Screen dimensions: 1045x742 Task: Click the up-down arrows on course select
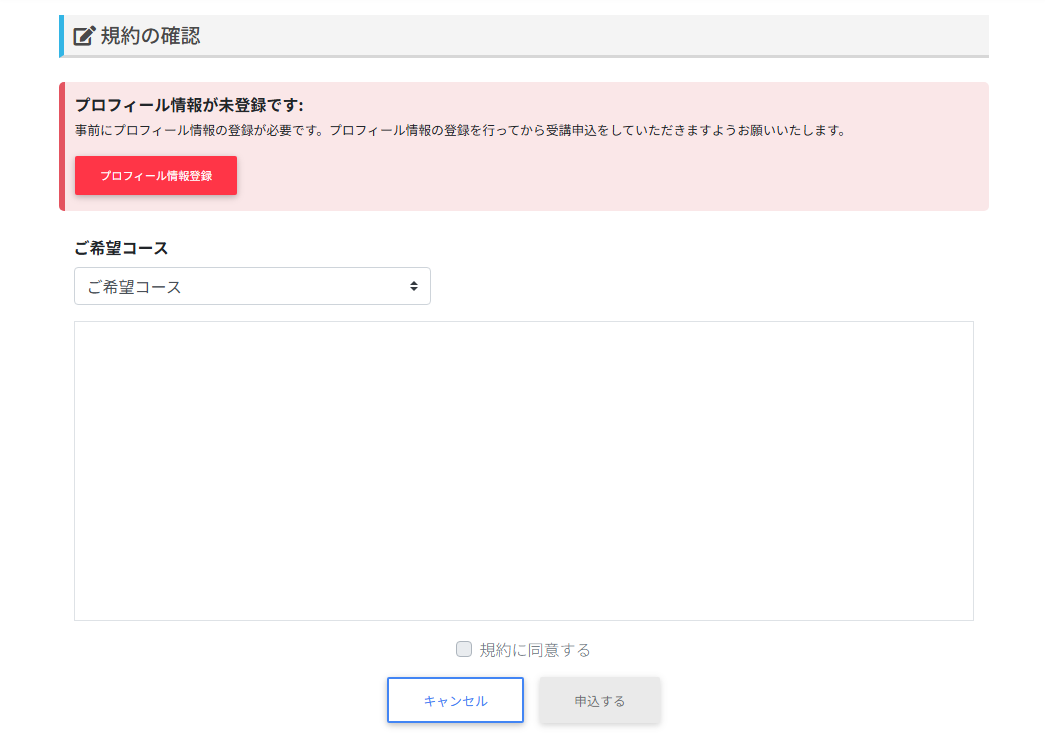tap(413, 286)
